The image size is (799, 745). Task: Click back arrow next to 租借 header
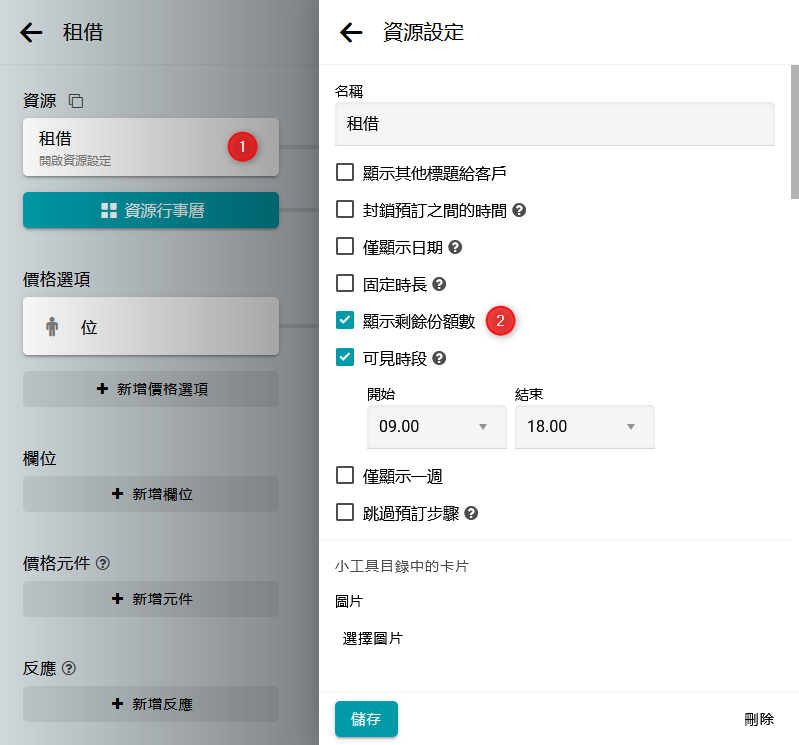(32, 33)
